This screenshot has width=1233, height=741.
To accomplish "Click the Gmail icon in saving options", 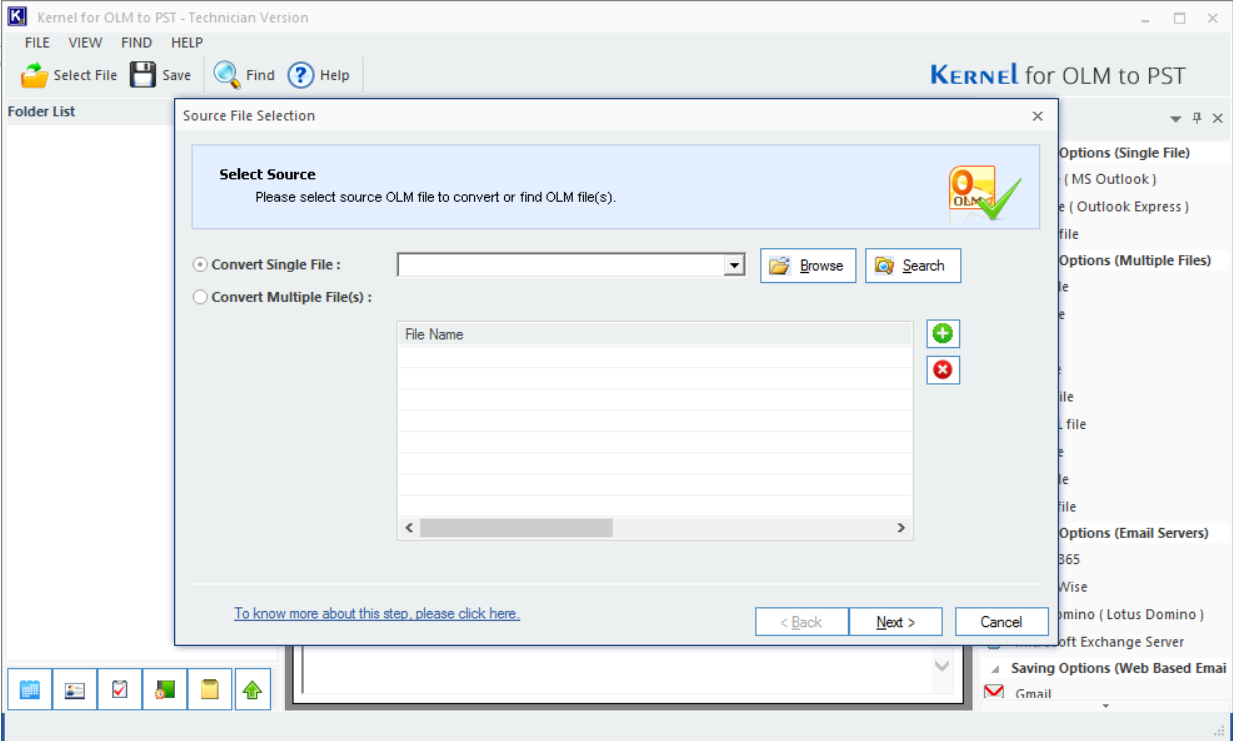I will [994, 693].
